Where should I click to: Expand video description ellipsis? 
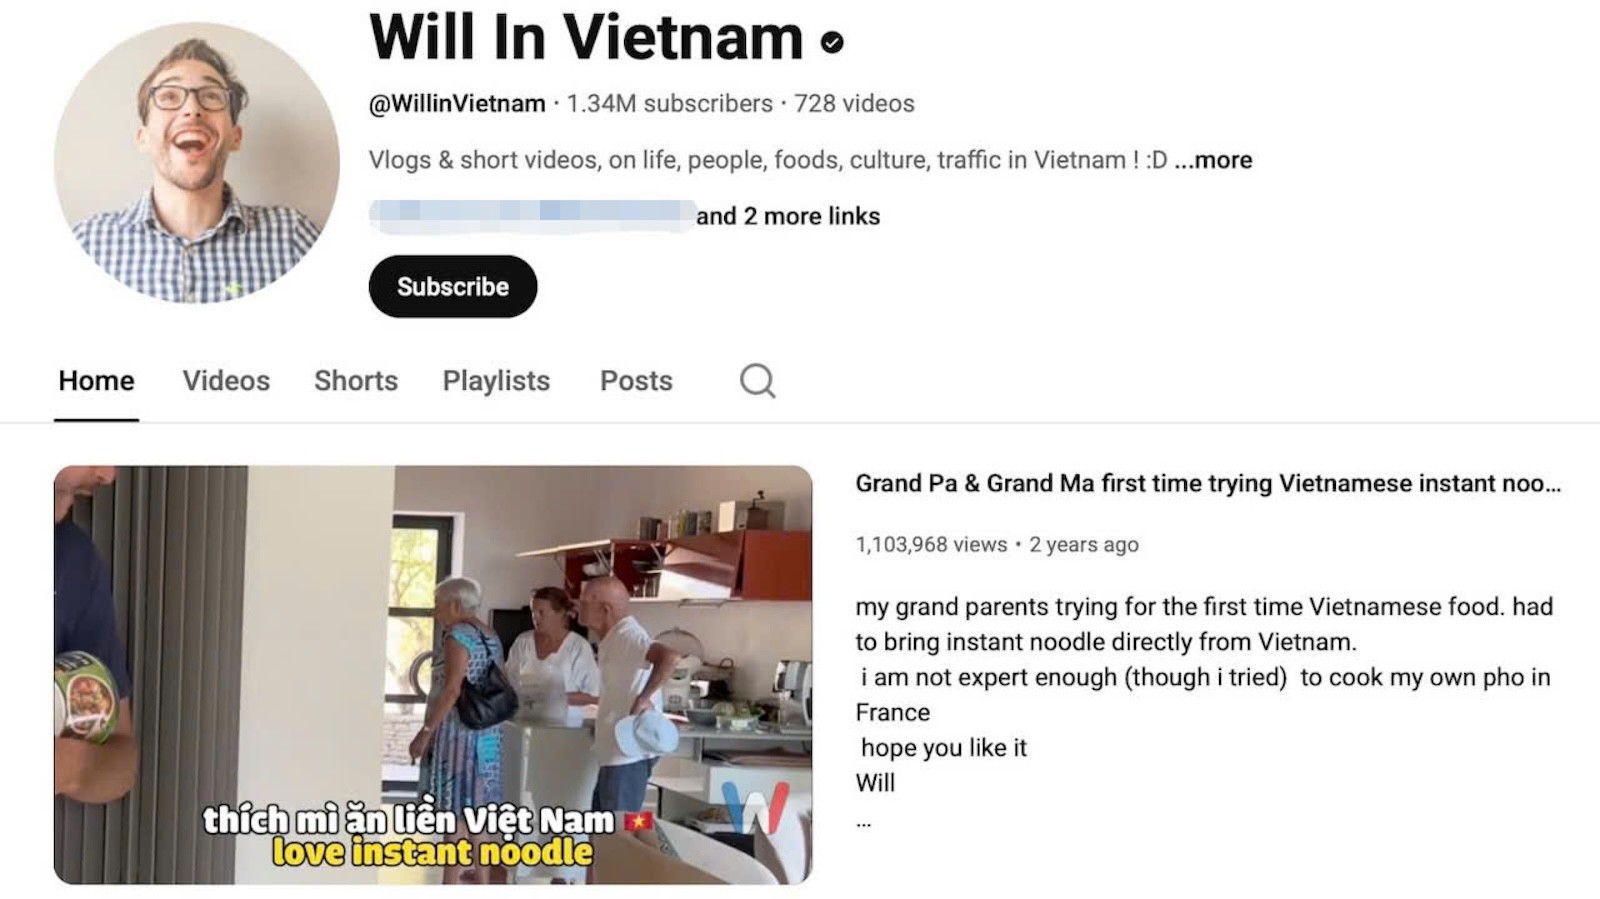pyautogui.click(x=864, y=822)
